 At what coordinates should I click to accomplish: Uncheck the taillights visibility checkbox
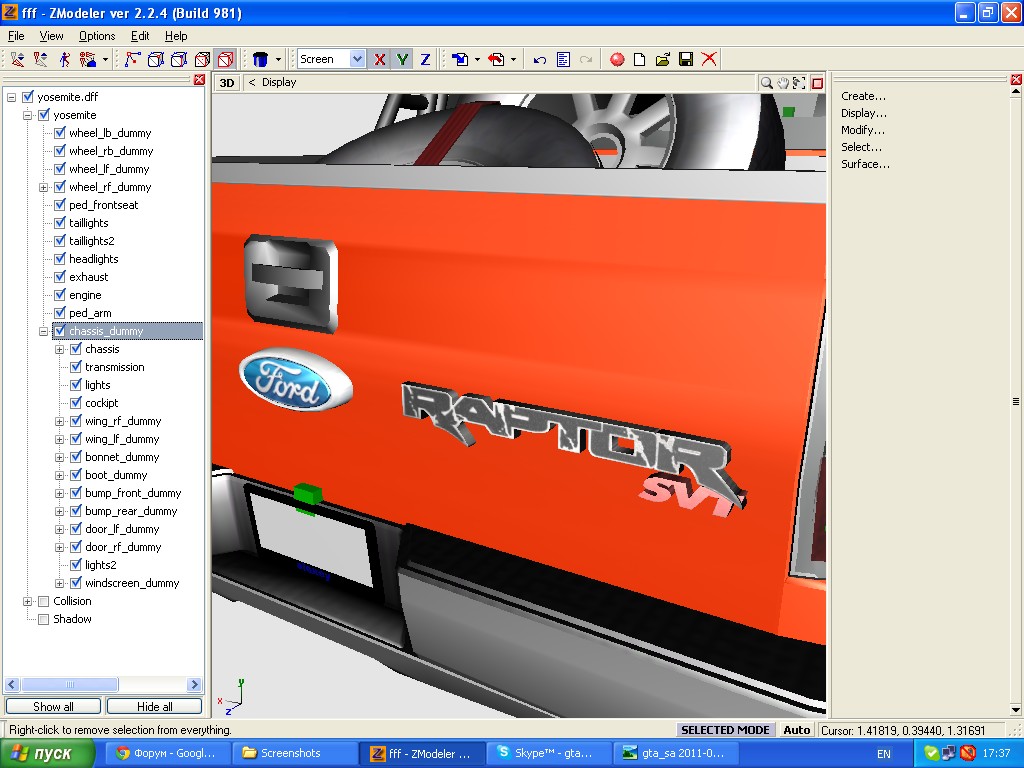[60, 223]
